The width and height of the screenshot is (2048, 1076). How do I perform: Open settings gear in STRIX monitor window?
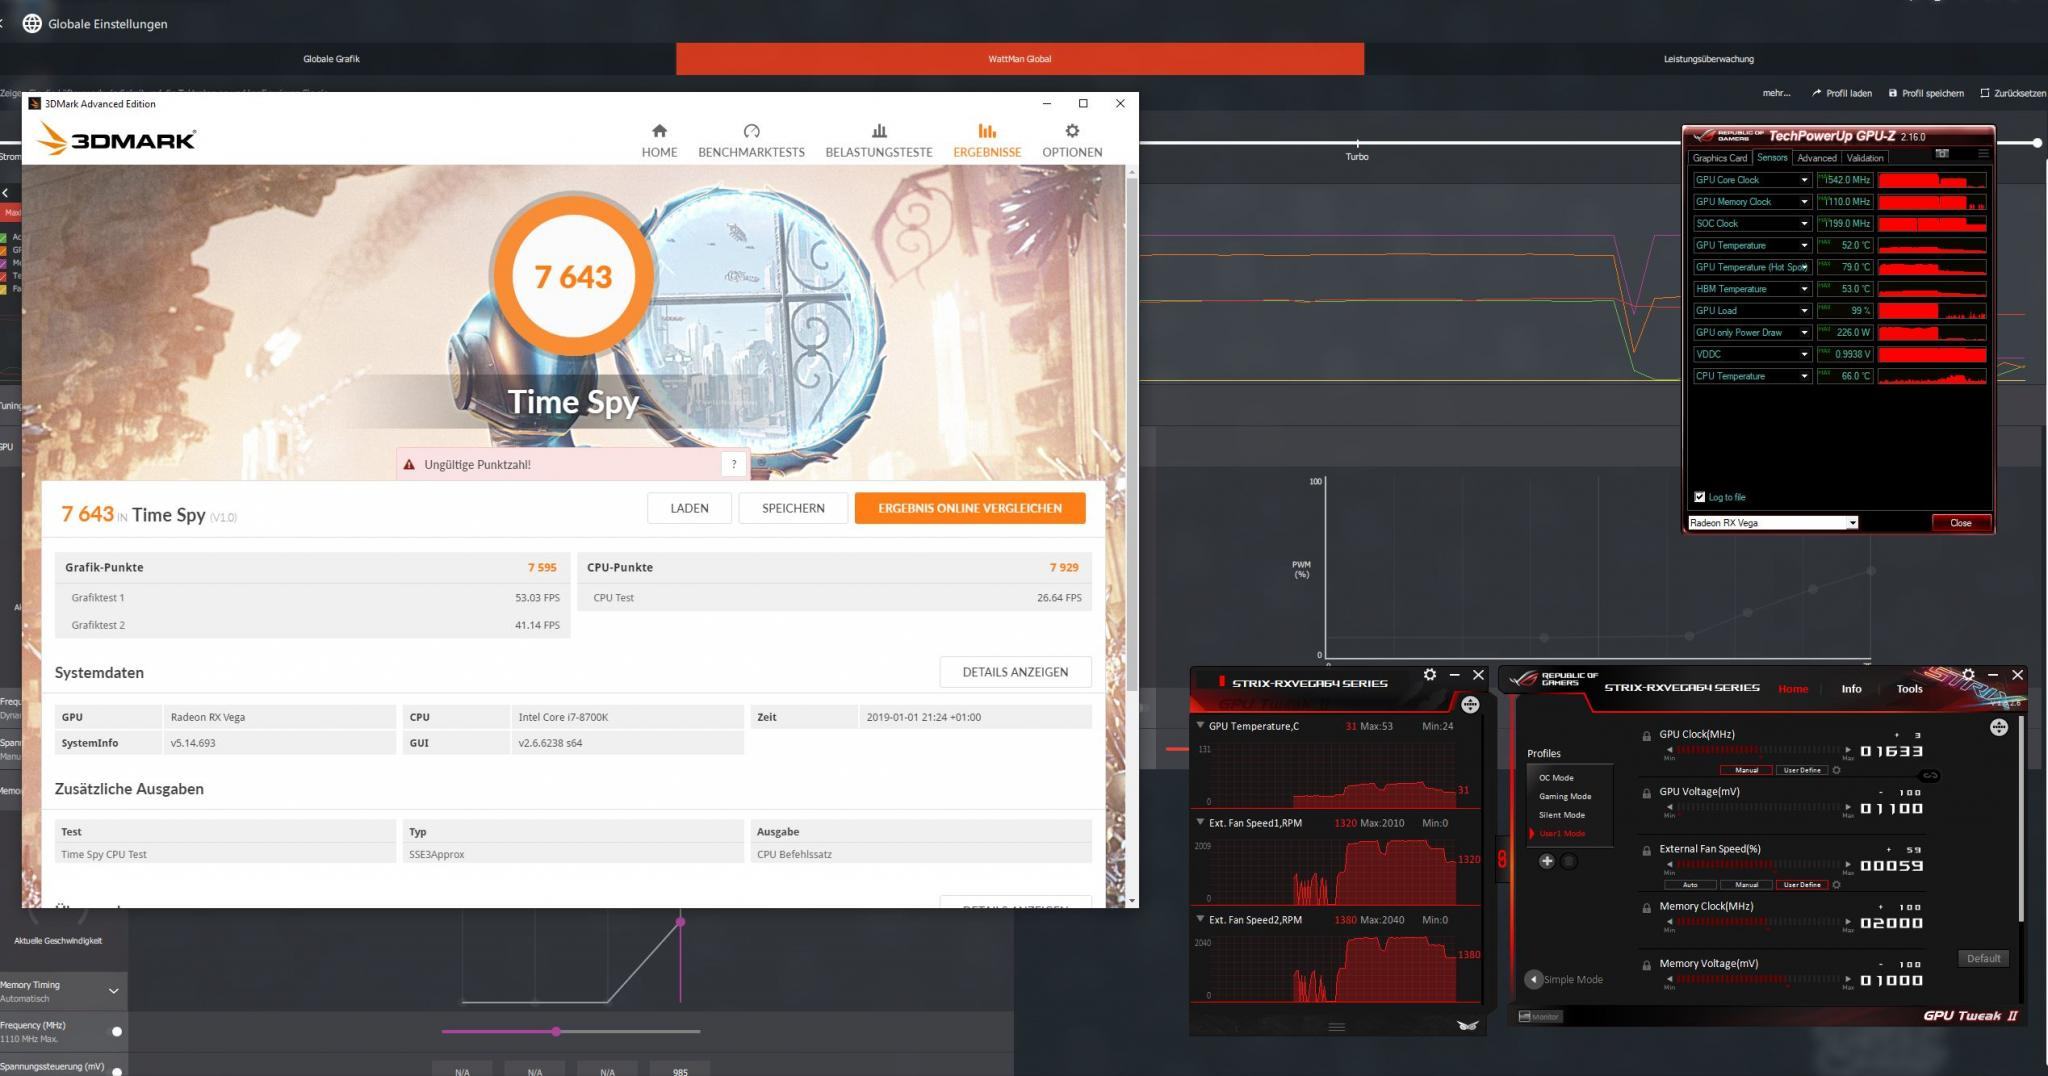1430,675
